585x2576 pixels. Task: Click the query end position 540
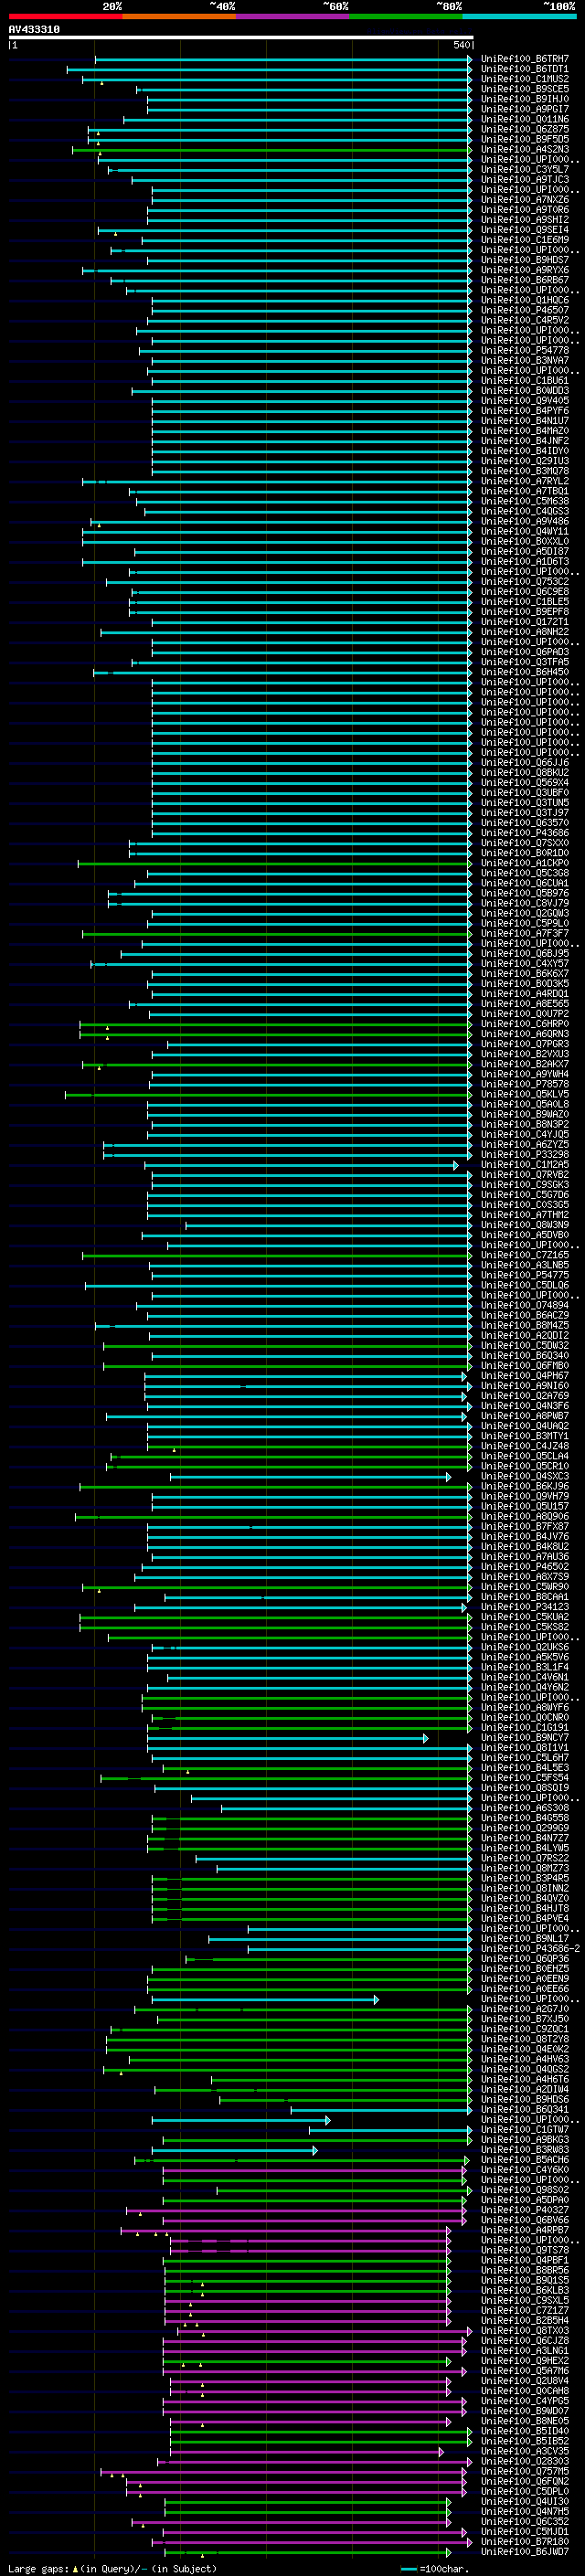pyautogui.click(x=461, y=45)
